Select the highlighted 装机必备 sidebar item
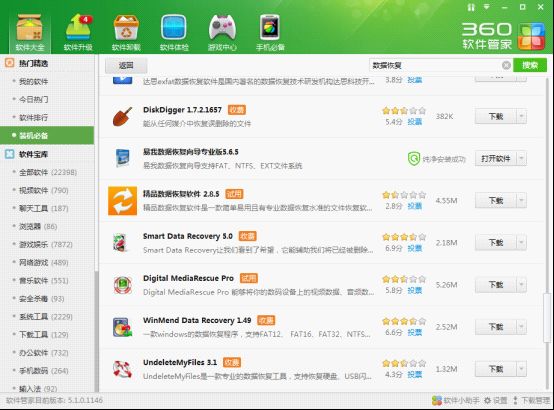Image resolution: width=554 pixels, height=410 pixels. click(x=47, y=135)
